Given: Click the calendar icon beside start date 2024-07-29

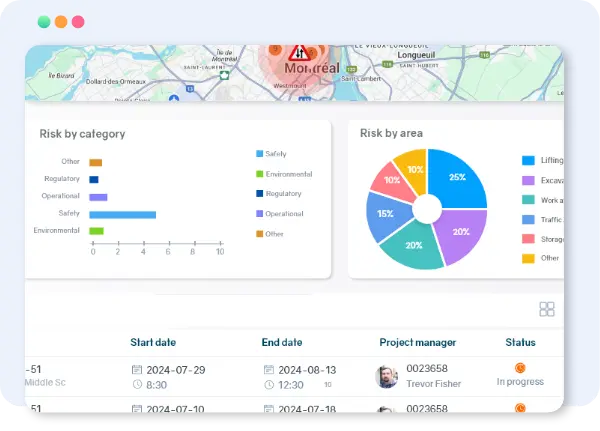Looking at the screenshot, I should 137,370.
